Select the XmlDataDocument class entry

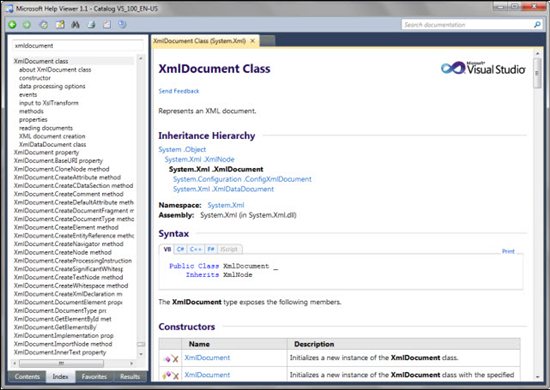pos(52,144)
